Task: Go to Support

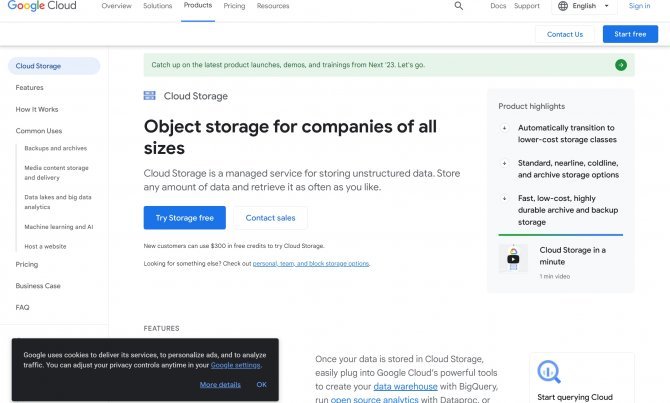Action: 527,6
